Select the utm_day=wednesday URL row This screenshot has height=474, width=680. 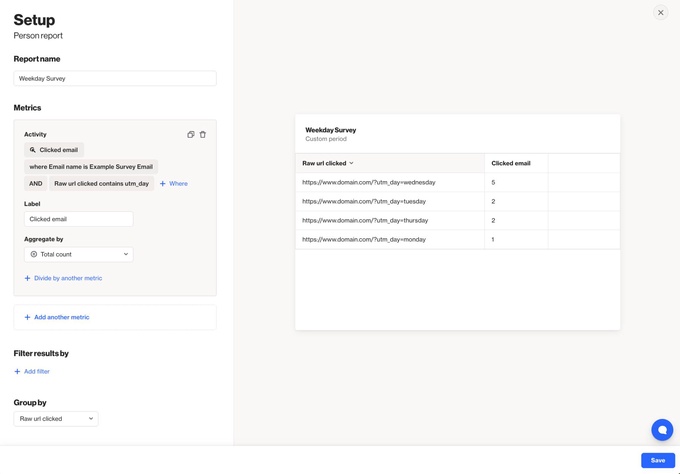click(369, 183)
